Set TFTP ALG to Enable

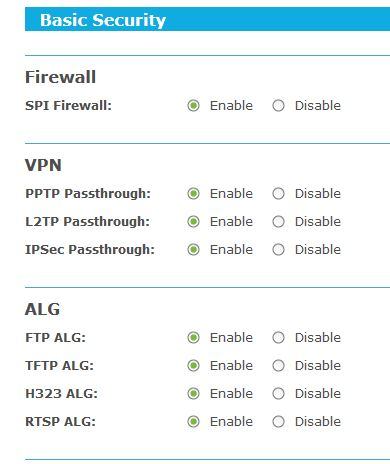click(x=193, y=366)
